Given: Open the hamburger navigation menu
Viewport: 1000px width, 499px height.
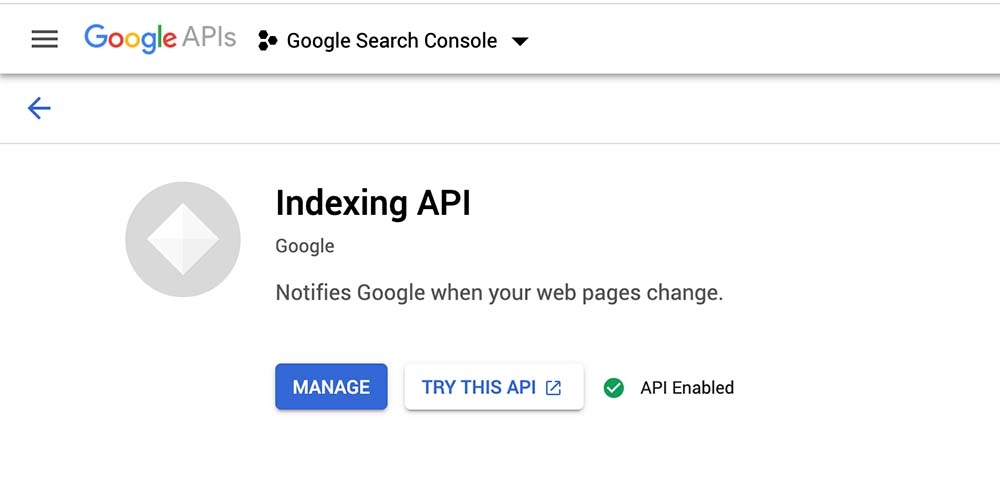Looking at the screenshot, I should pos(45,40).
